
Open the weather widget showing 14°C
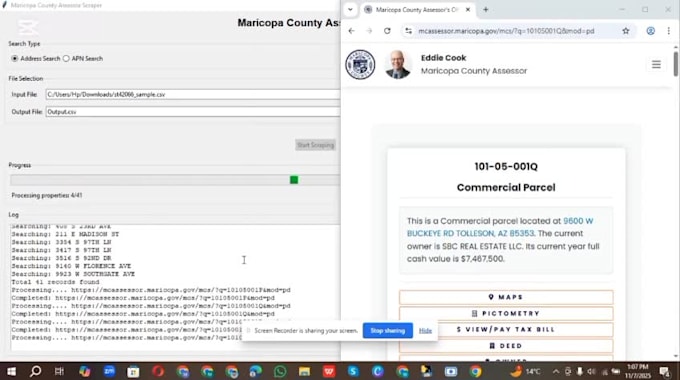coord(525,371)
